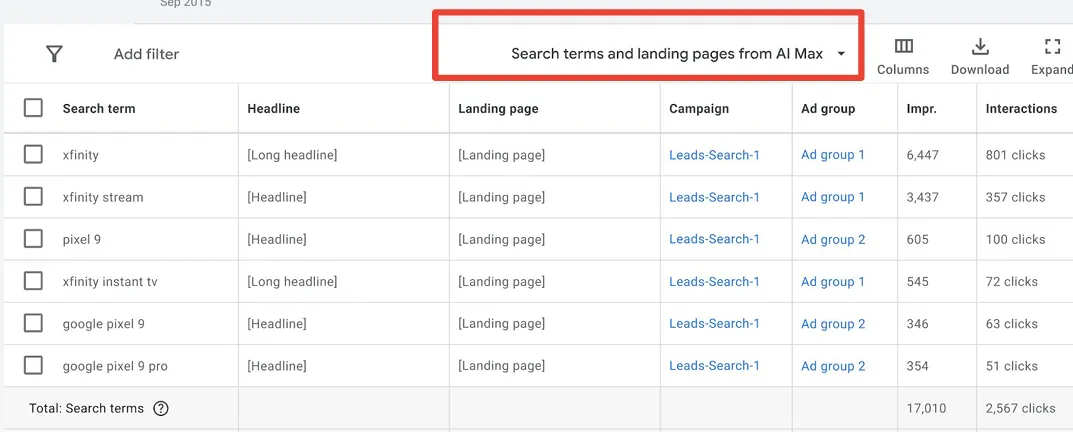Screen dimensions: 1073x432
Task: Check the google pixel 9 row checkbox
Action: [33, 323]
